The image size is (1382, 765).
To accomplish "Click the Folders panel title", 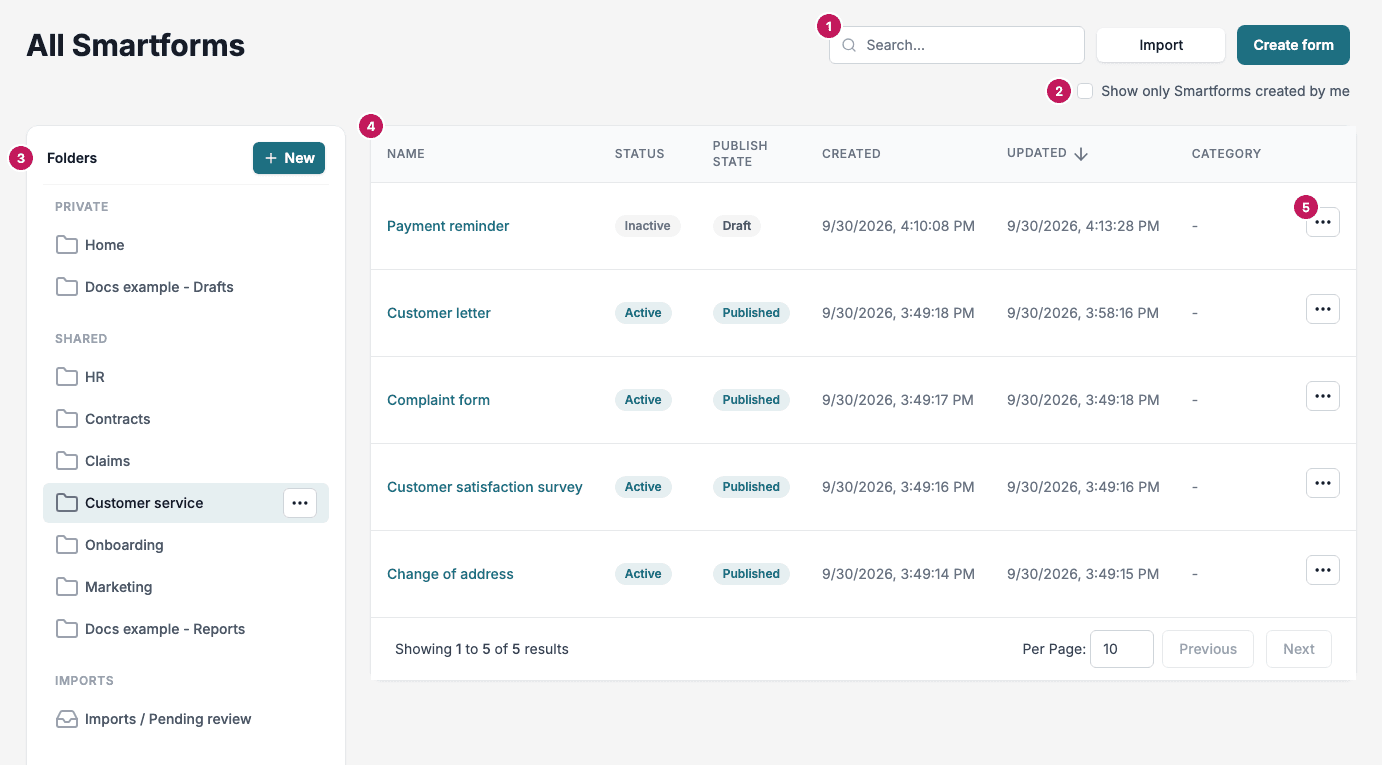I will [72, 158].
